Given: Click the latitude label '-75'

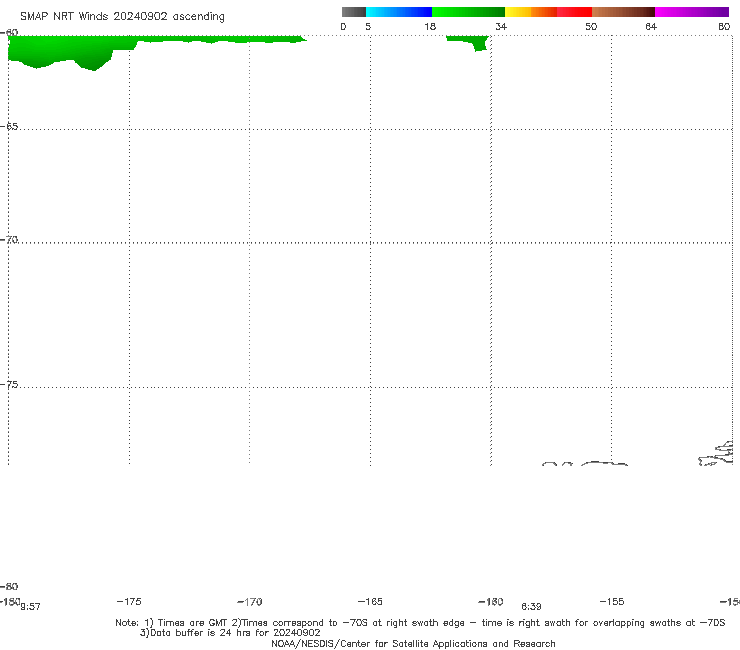Looking at the screenshot, I should [9, 385].
